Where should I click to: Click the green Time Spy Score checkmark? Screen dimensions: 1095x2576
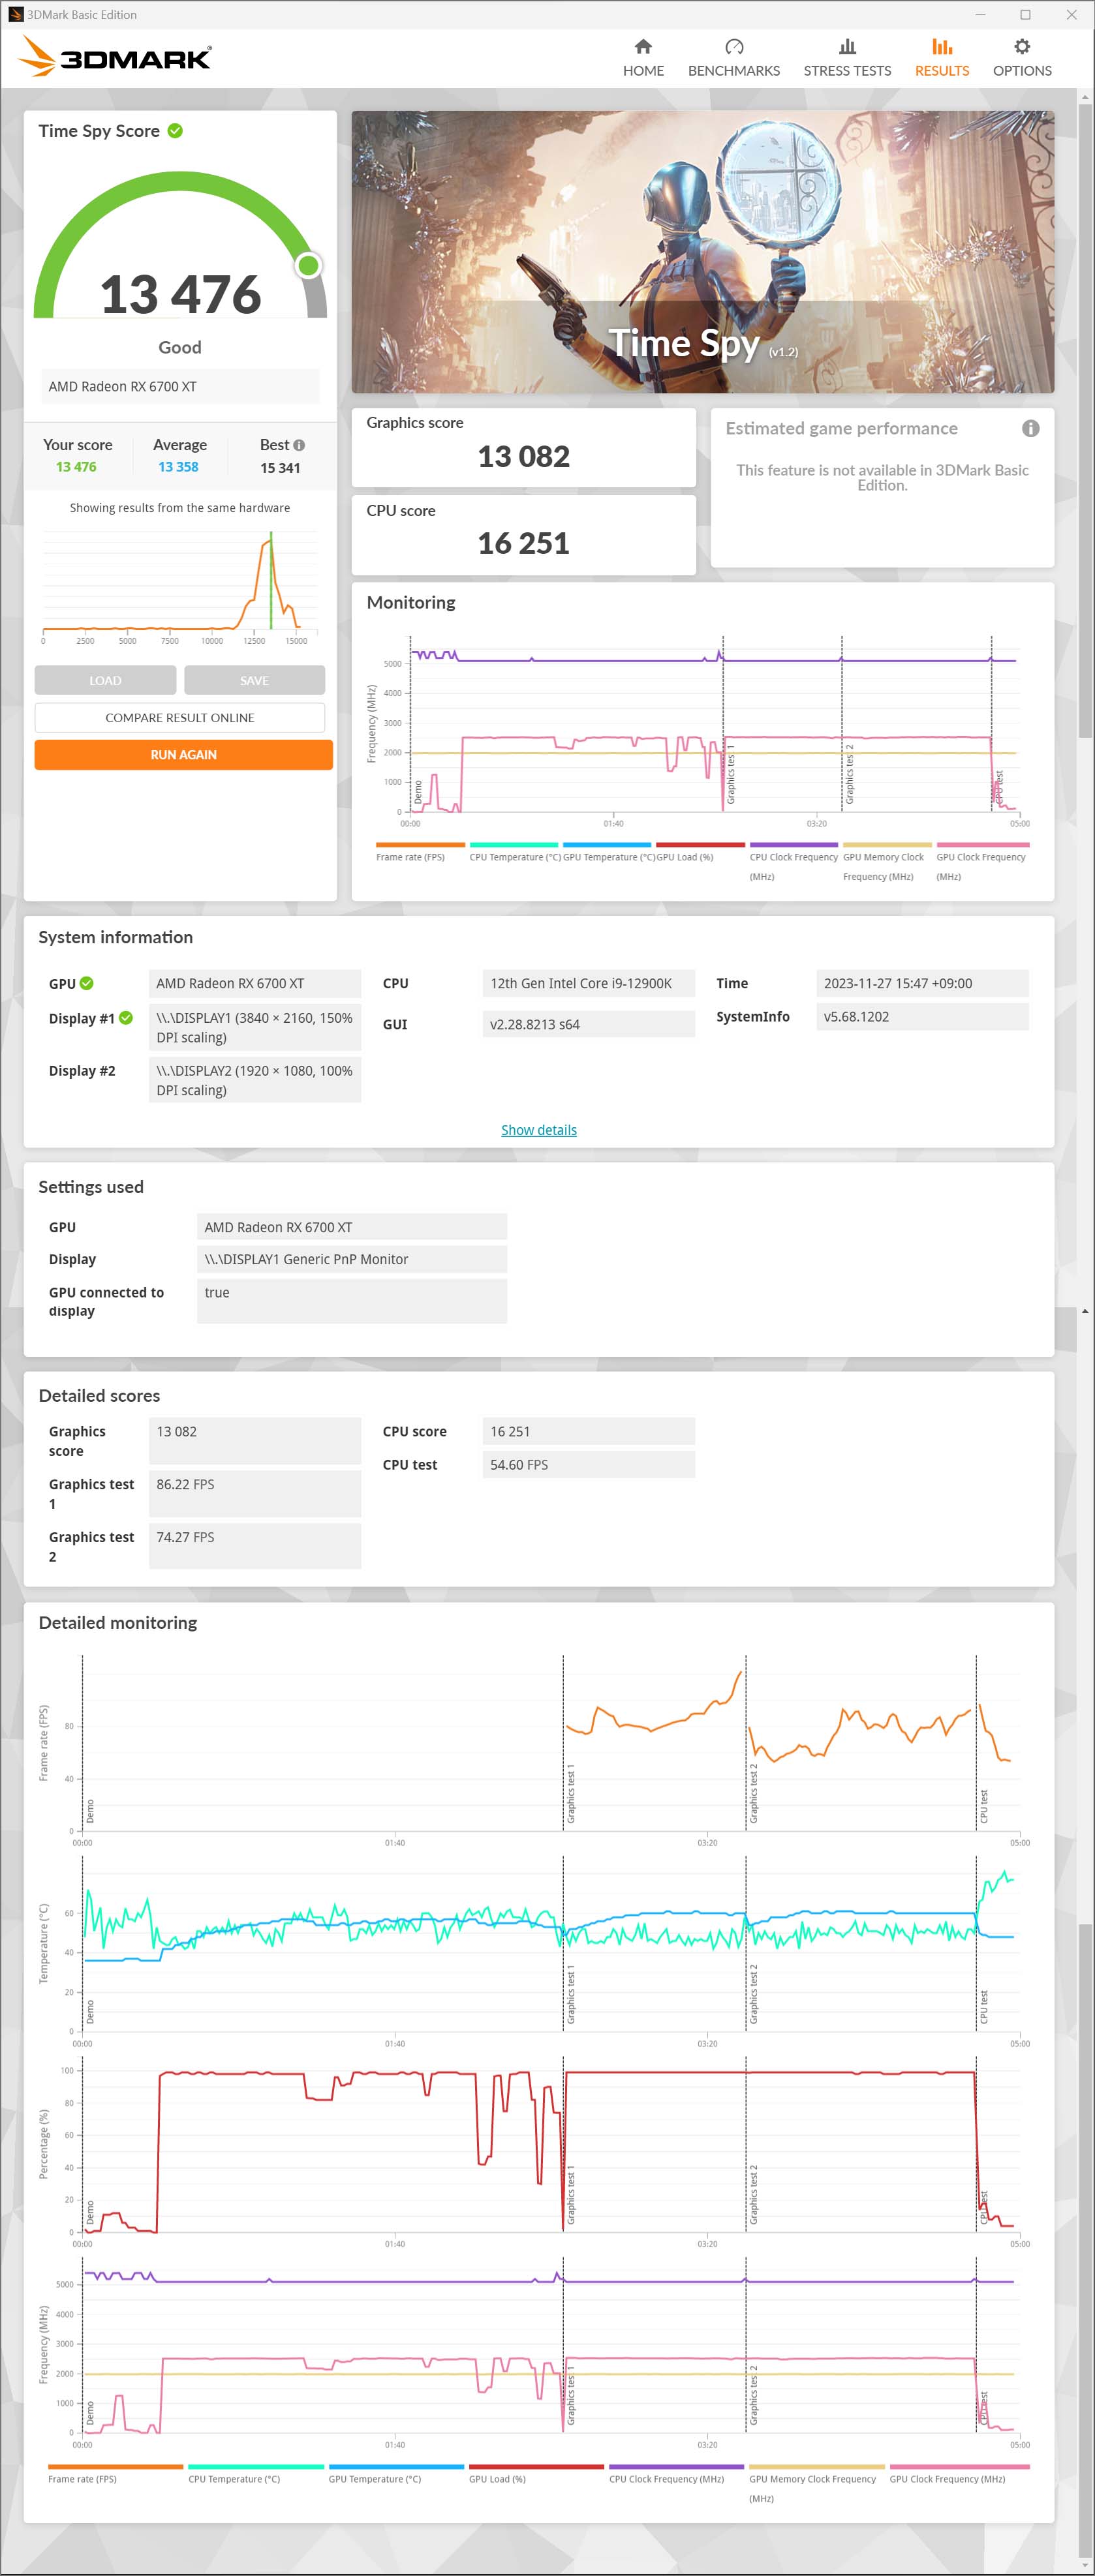click(x=175, y=131)
